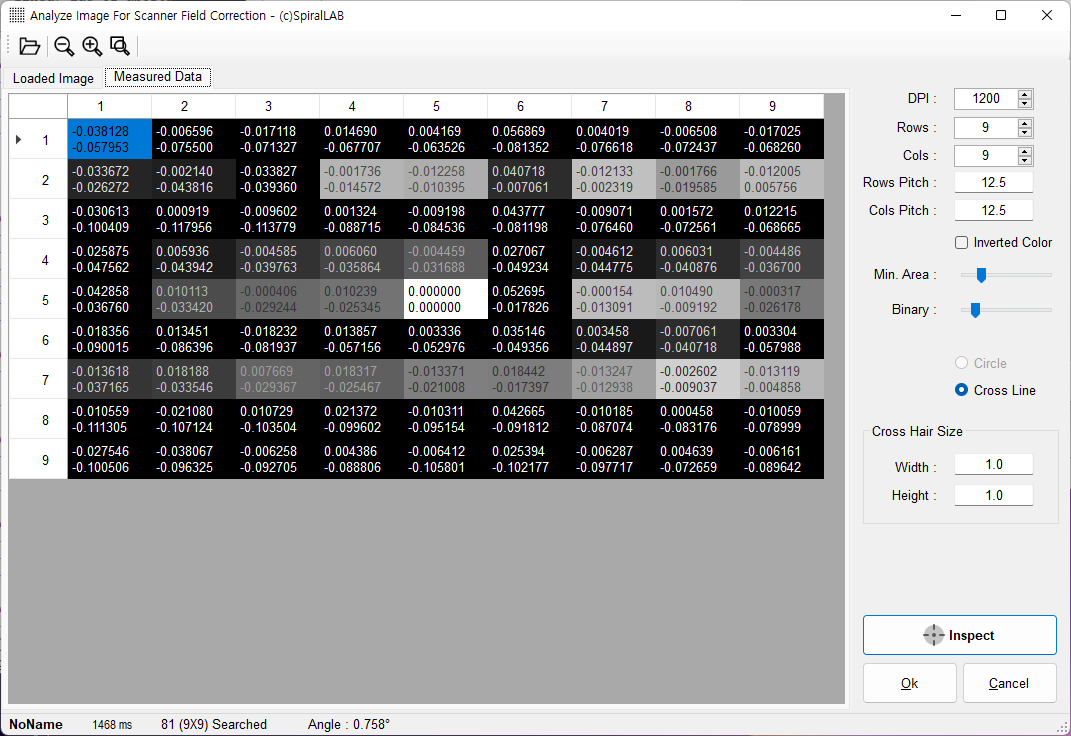This screenshot has height=736, width=1071.
Task: Click the Inspect button
Action: pyautogui.click(x=960, y=635)
